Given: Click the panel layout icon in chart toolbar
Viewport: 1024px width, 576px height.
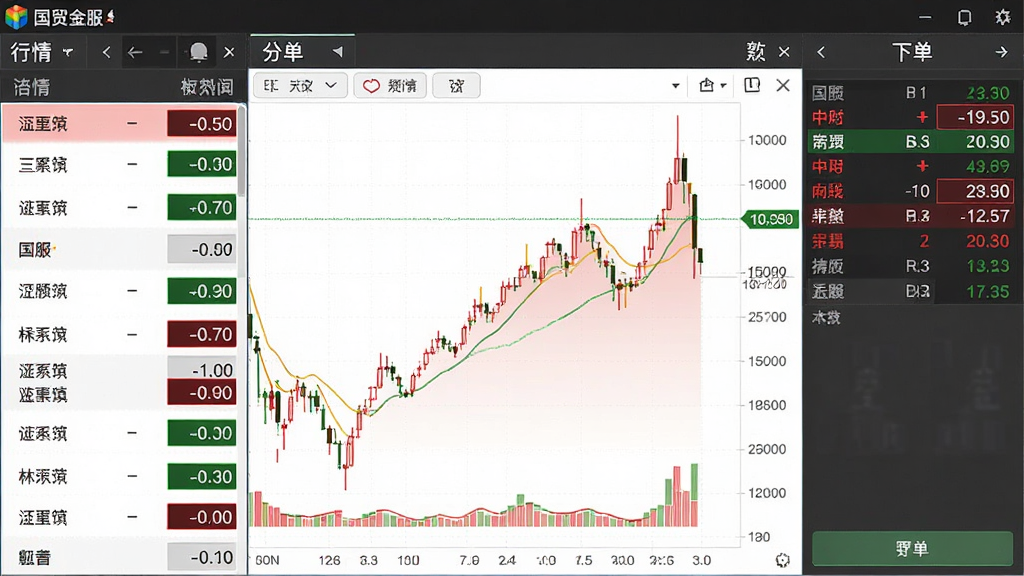Looking at the screenshot, I should click(752, 85).
